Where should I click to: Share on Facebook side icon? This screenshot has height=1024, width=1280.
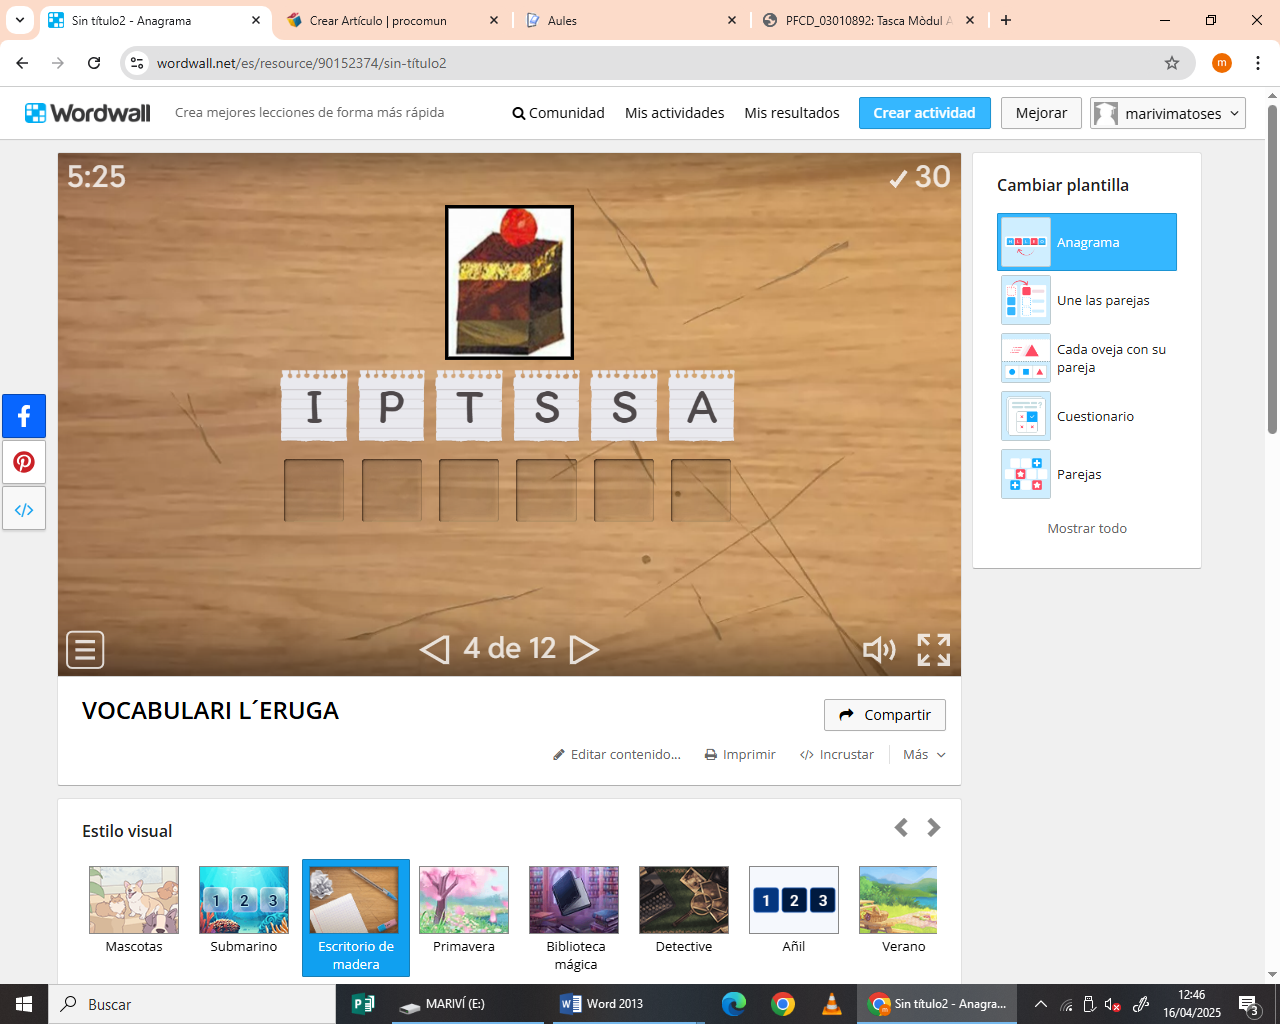24,416
